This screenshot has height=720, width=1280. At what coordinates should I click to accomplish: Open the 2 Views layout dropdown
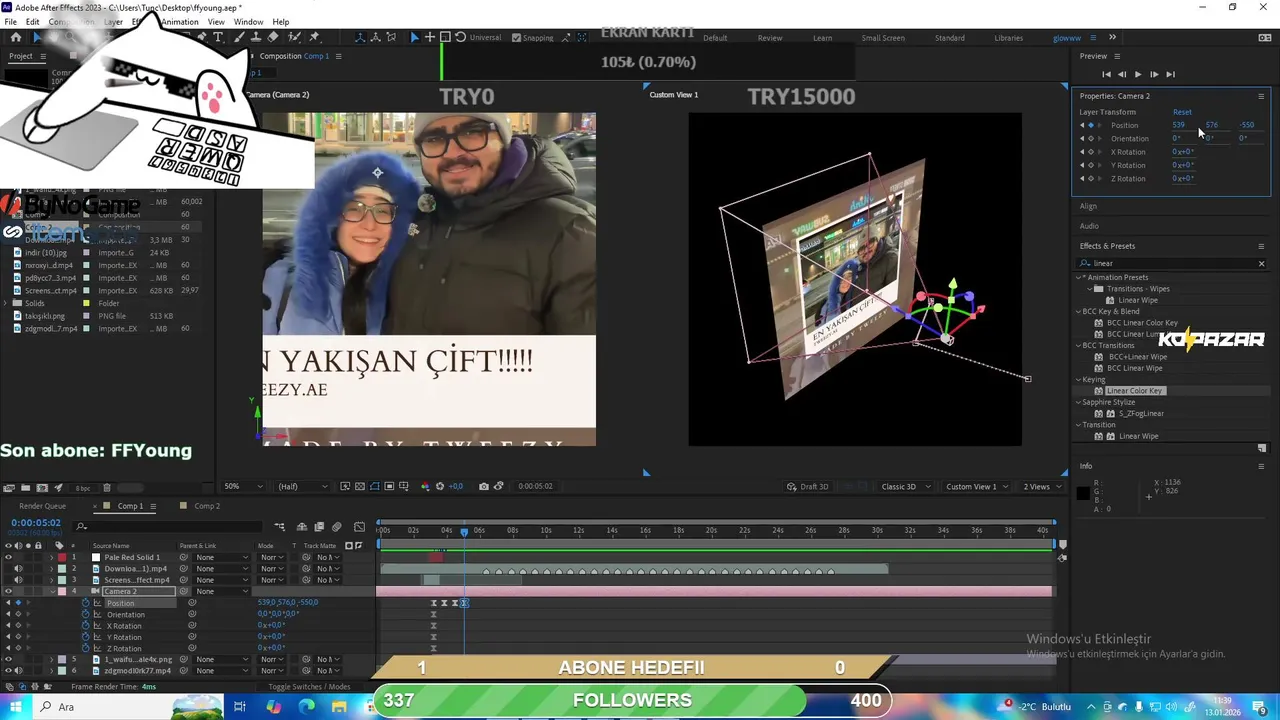point(1042,486)
